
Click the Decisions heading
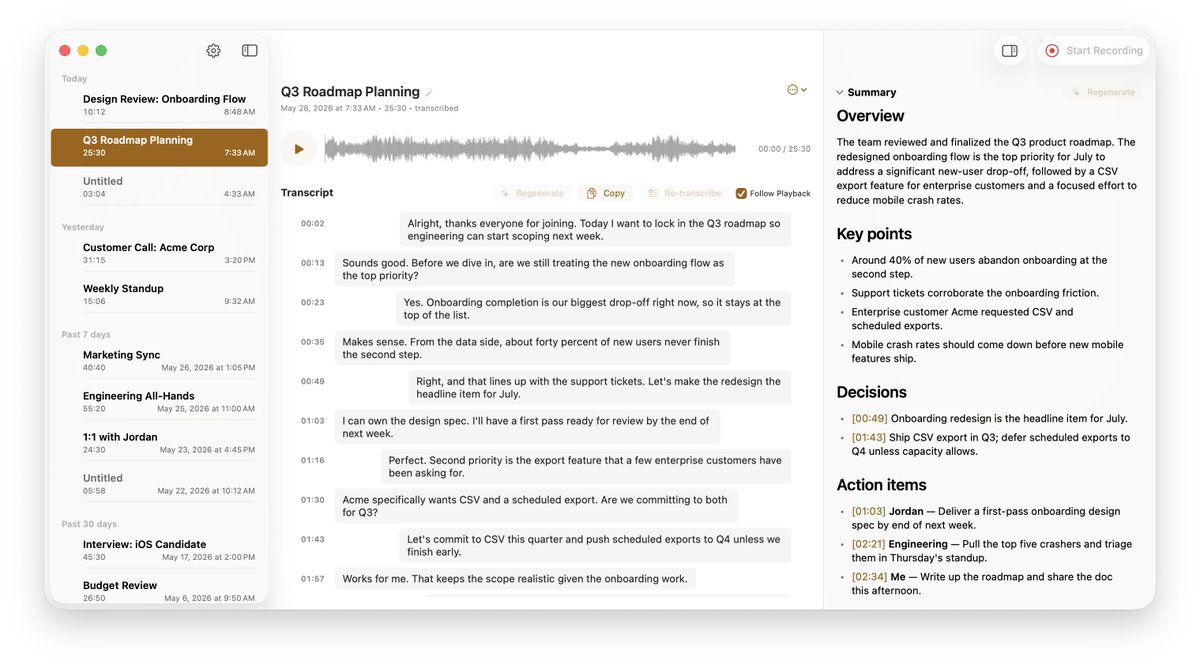click(872, 392)
